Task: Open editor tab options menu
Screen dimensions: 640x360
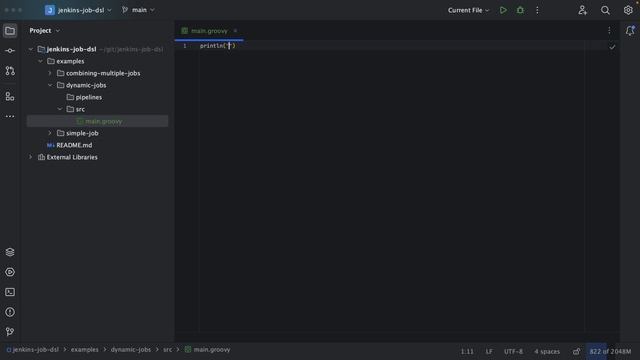Action: coord(609,31)
